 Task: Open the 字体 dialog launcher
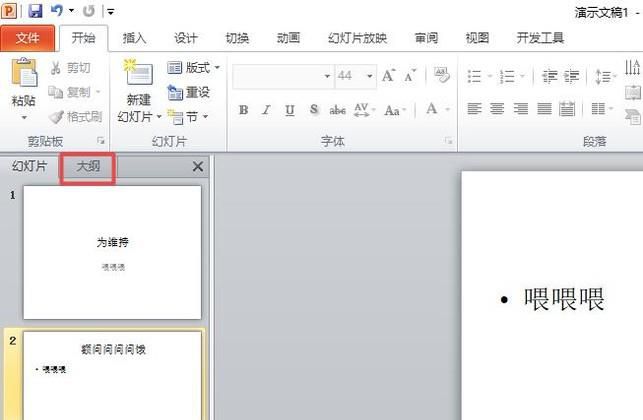point(448,141)
